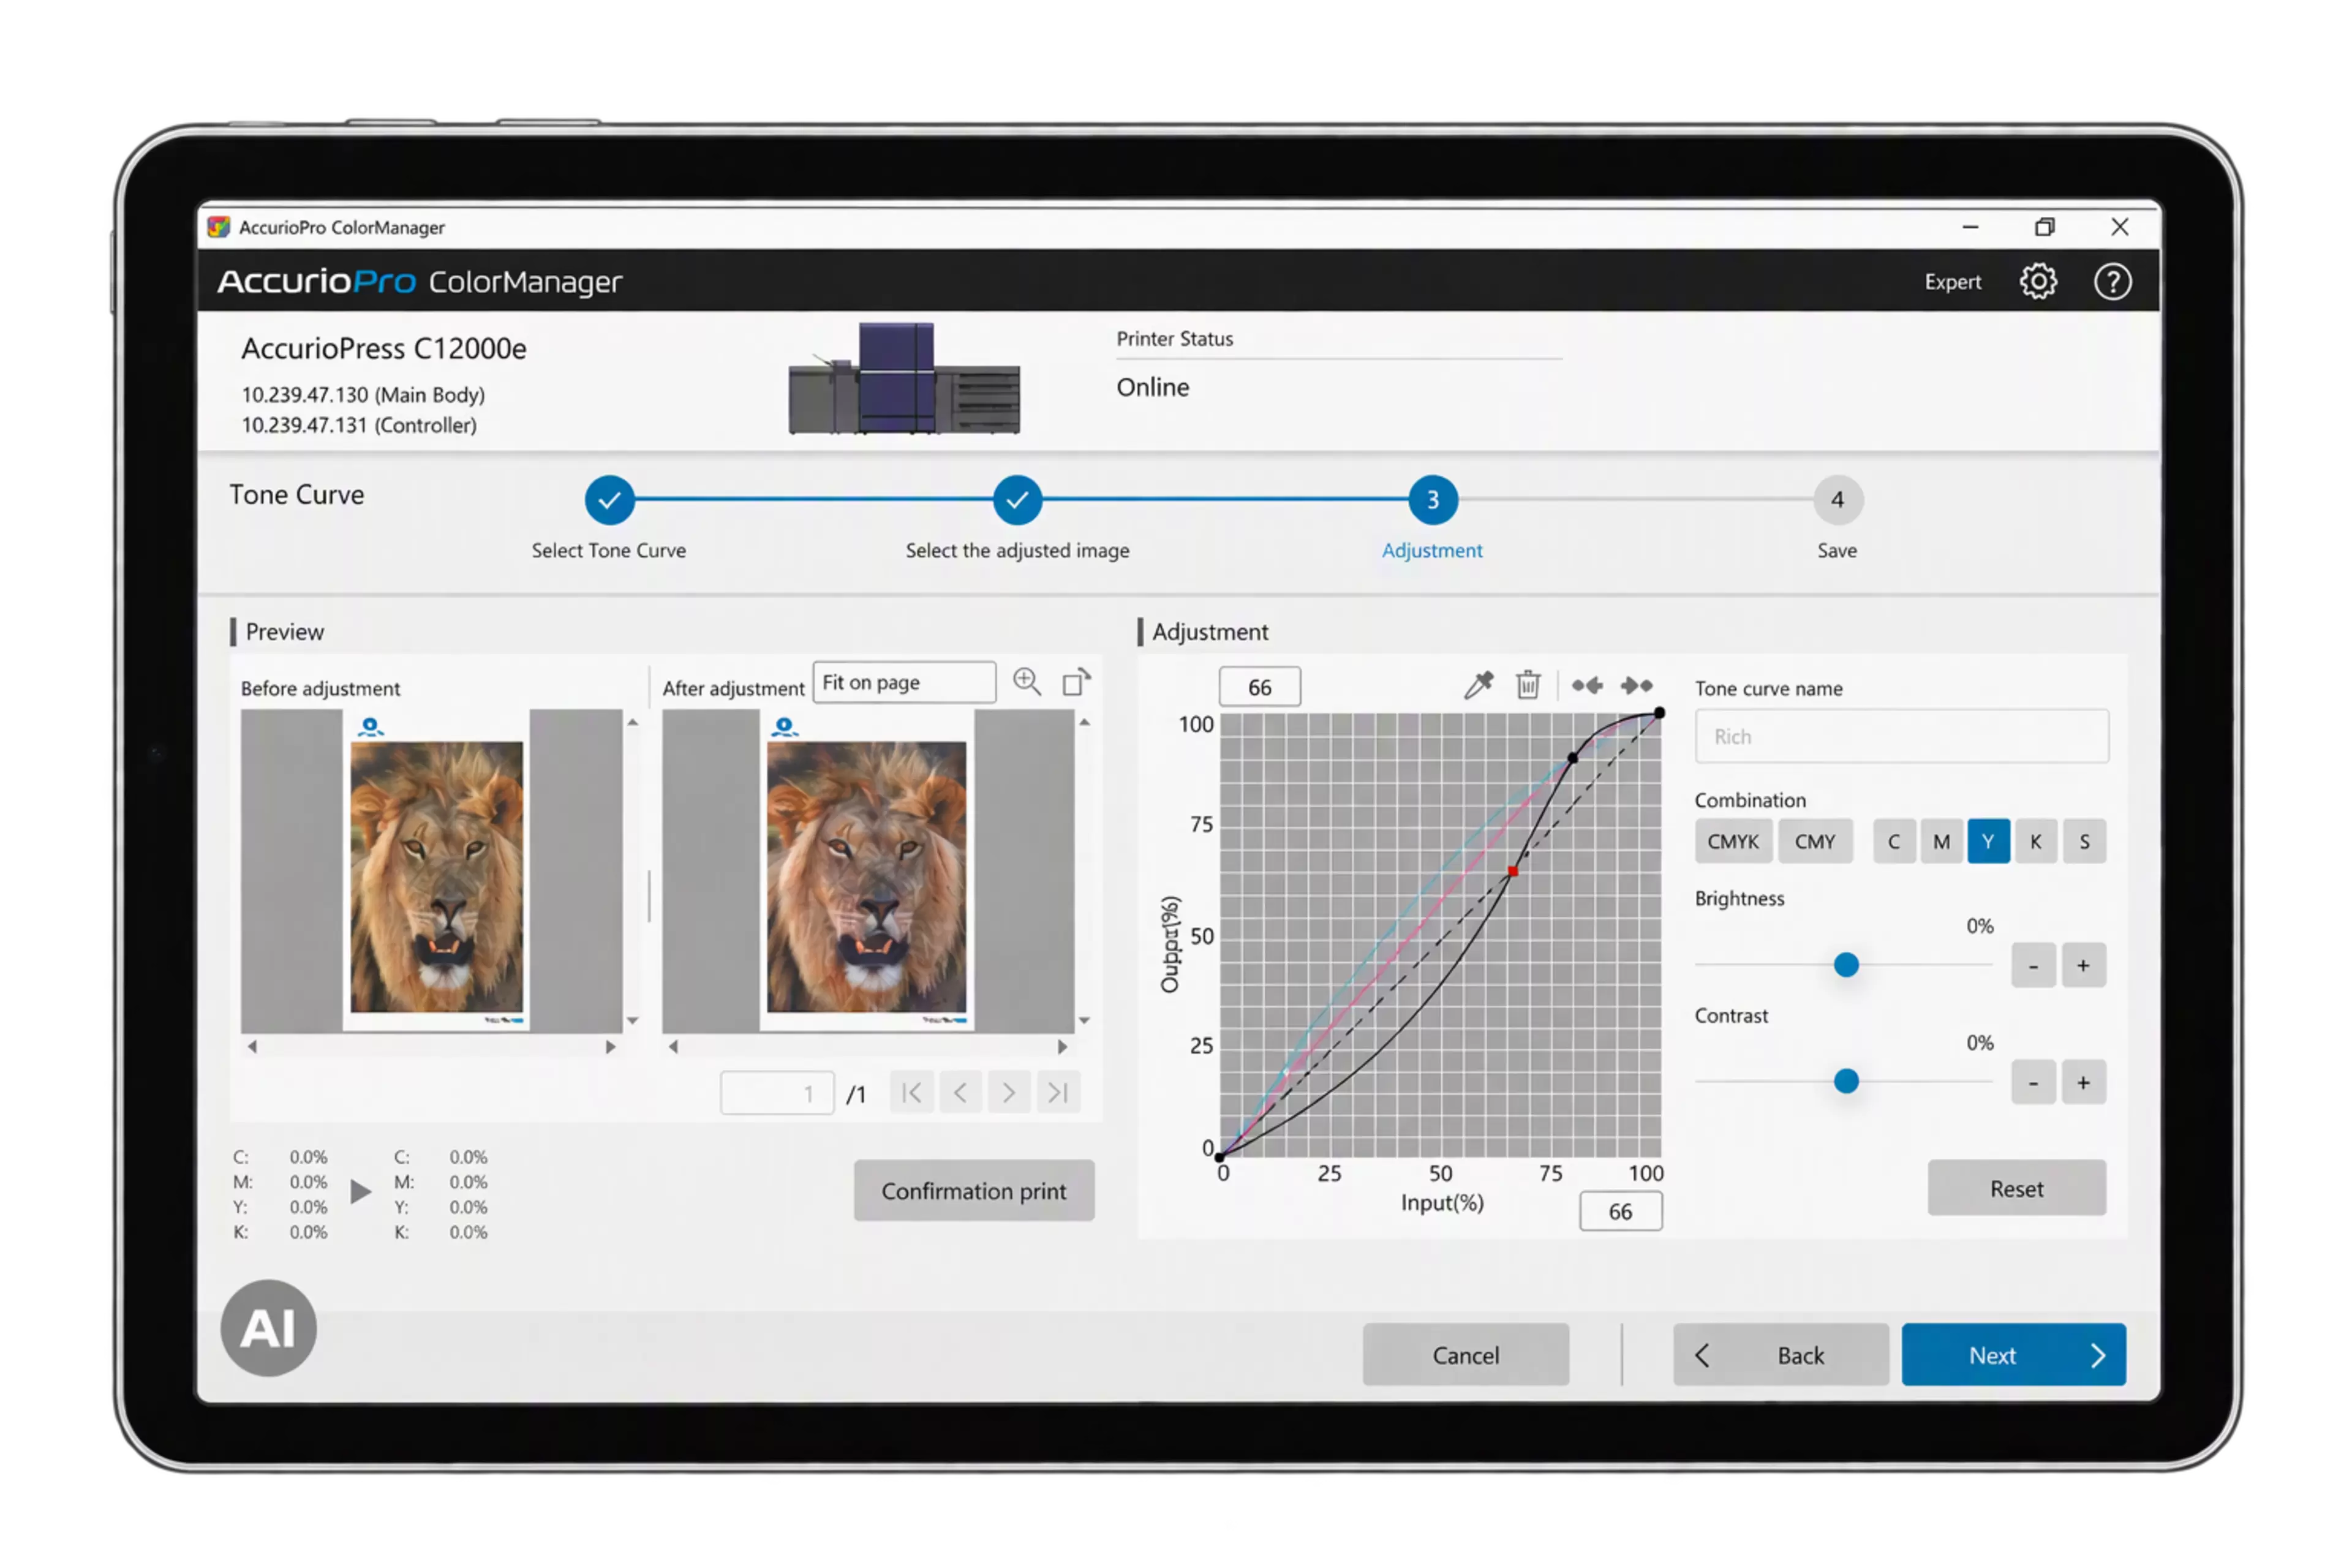Screen dimensions: 2352x1568
Task: Click the Input value field showing 66
Action: 1621,1211
